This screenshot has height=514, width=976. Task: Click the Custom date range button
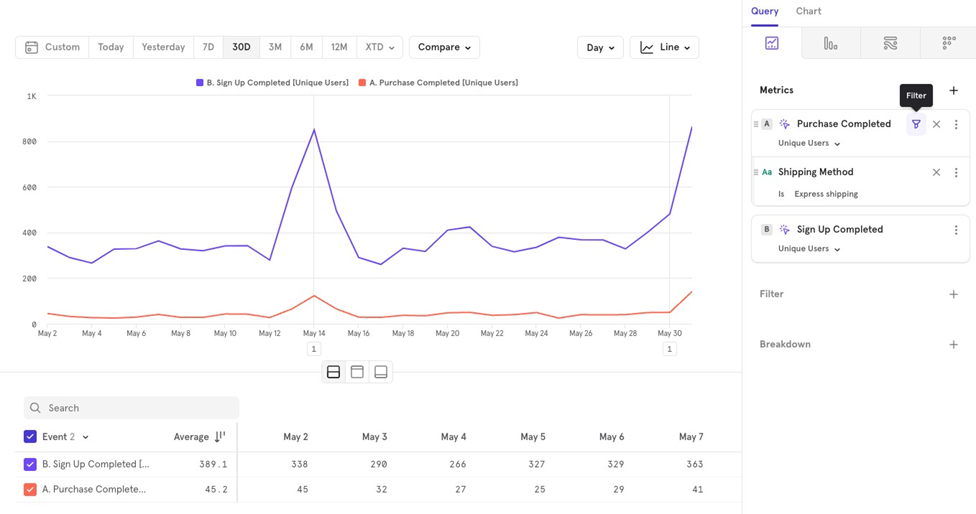pos(52,47)
